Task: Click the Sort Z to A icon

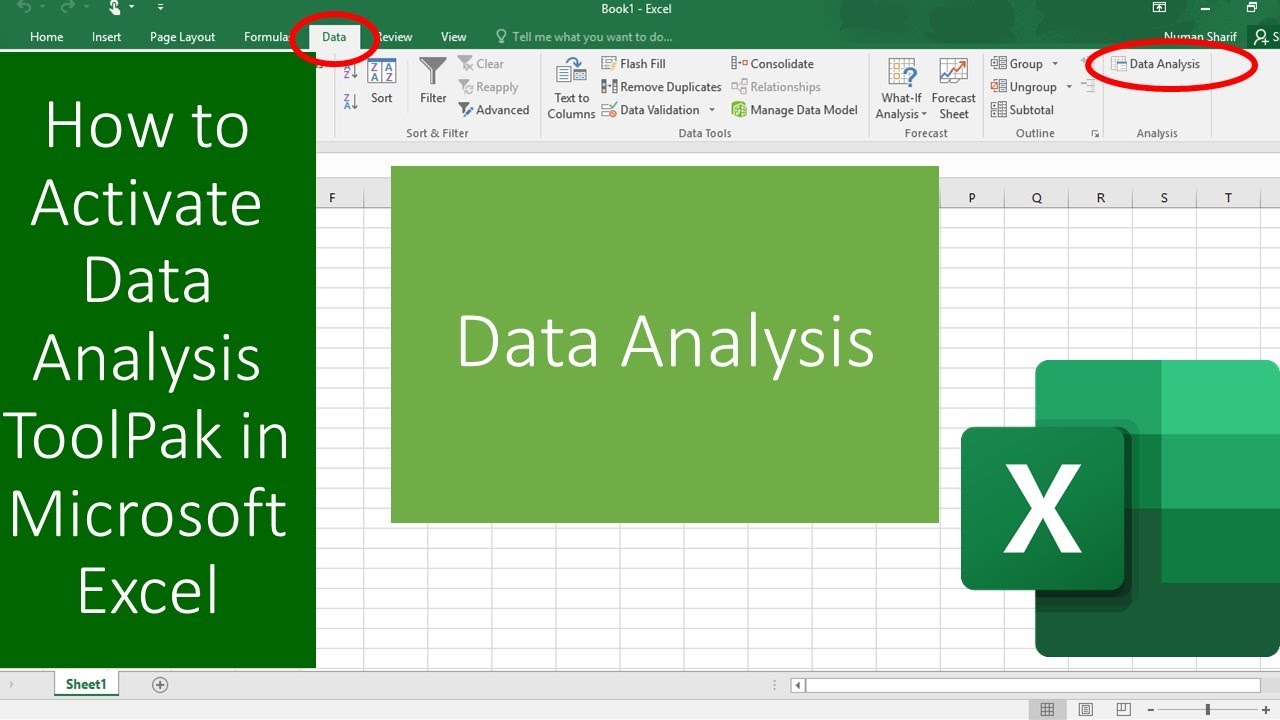Action: click(351, 102)
